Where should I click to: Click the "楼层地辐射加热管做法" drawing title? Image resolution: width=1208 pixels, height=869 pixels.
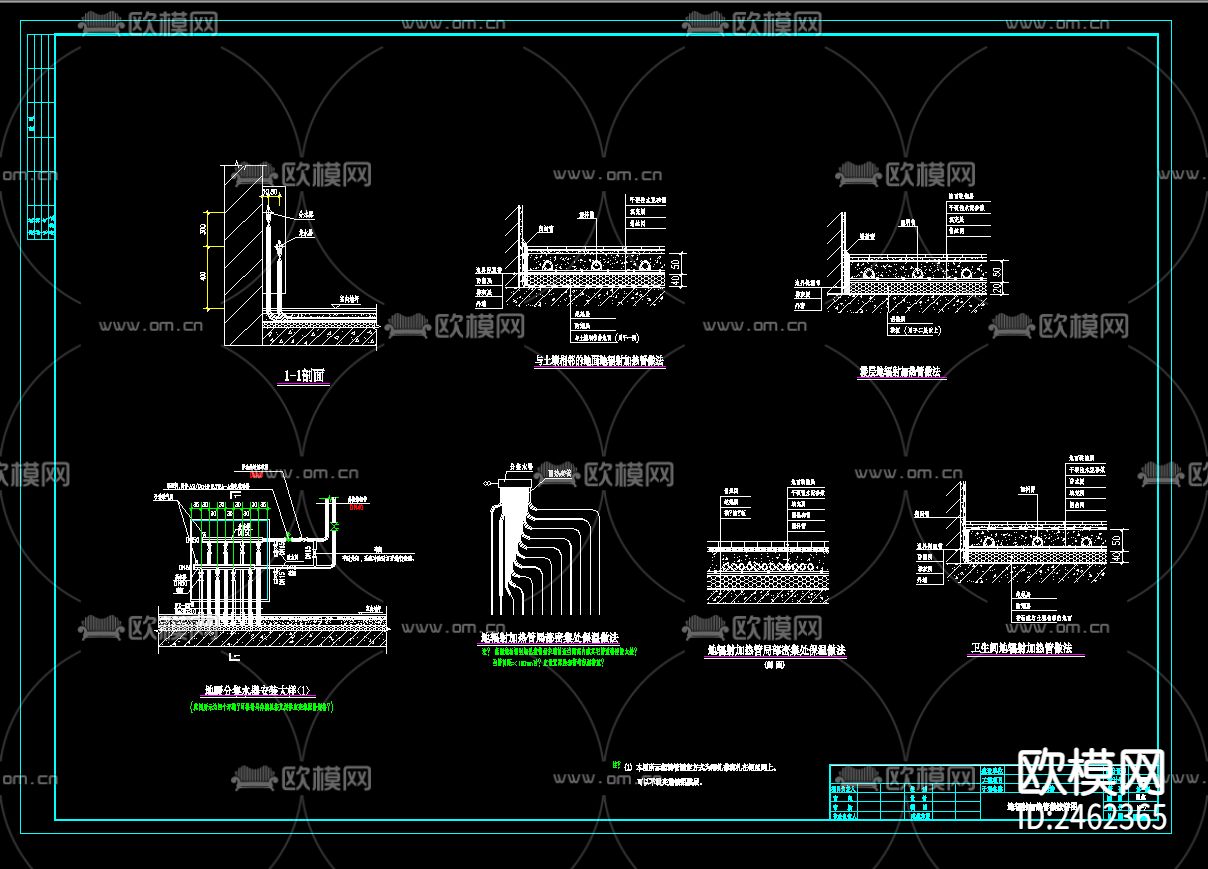tap(901, 371)
